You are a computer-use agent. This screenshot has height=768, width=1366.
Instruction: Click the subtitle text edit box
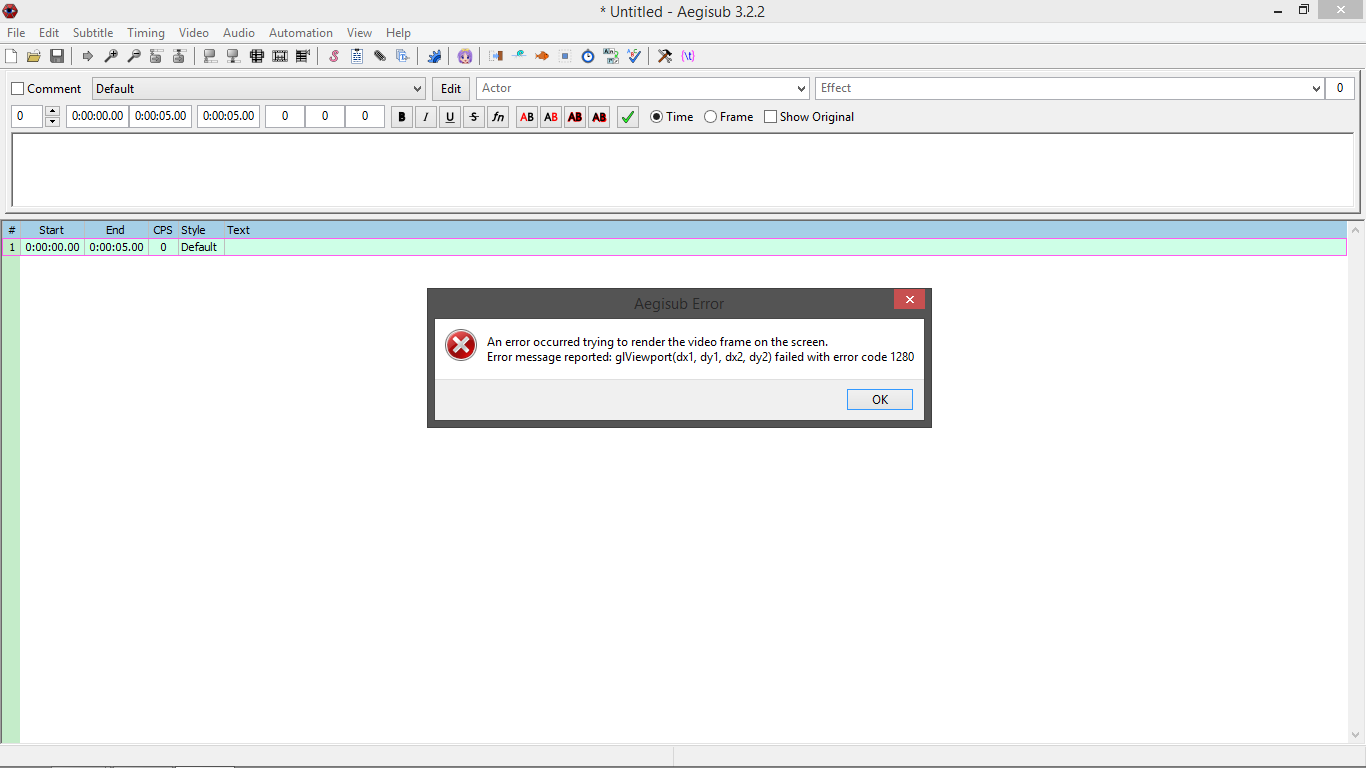tap(683, 170)
